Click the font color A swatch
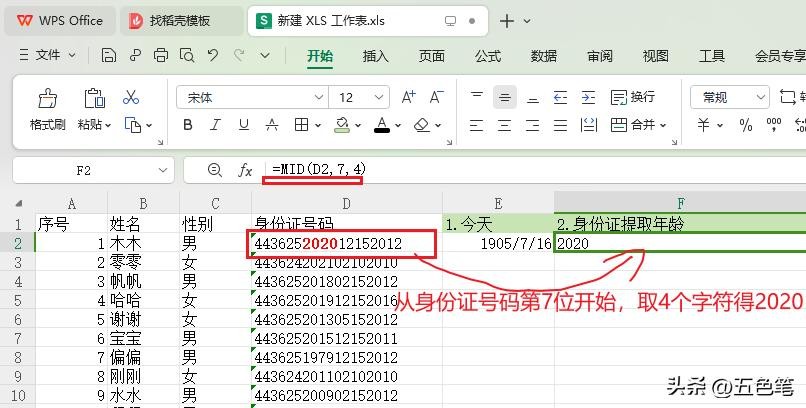Image resolution: width=806 pixels, height=408 pixels. click(381, 125)
